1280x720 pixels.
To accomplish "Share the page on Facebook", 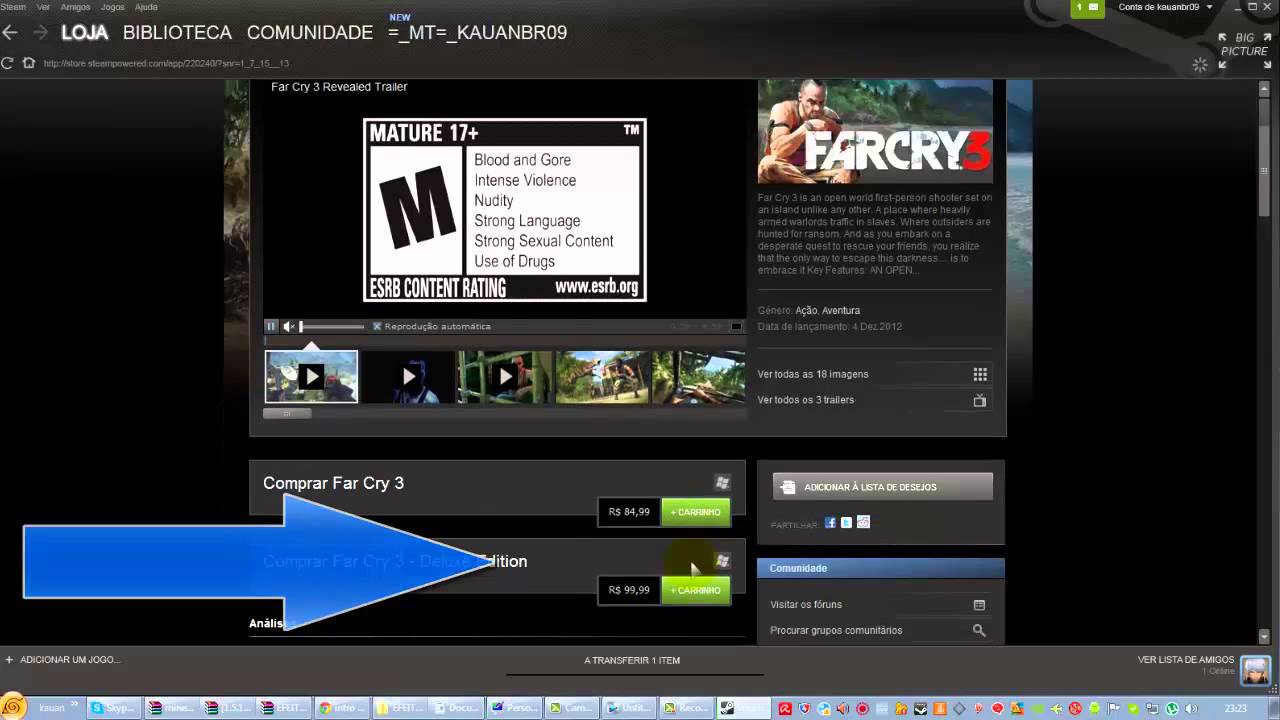I will click(830, 523).
